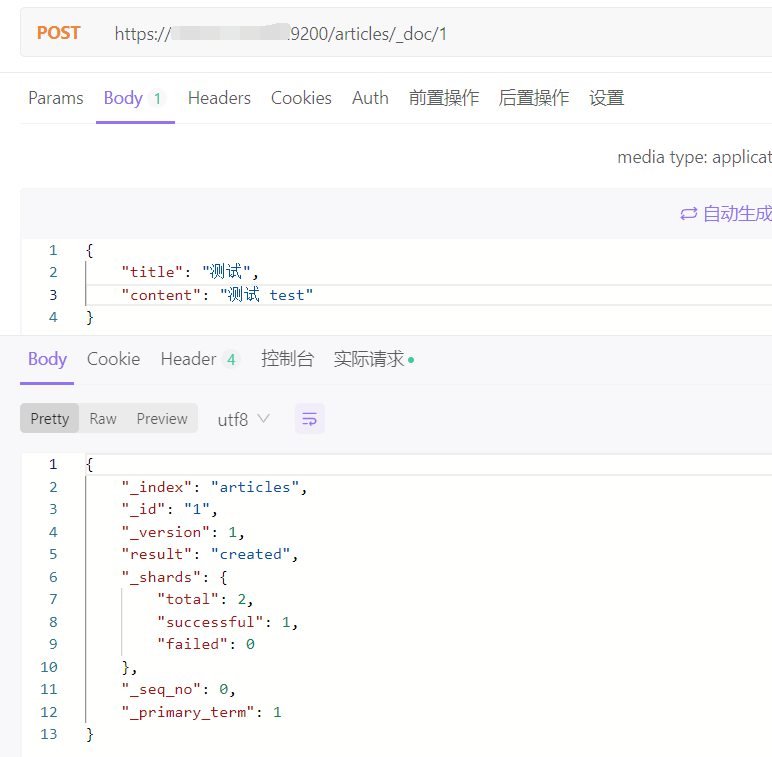This screenshot has height=757, width=772.
Task: Open the 前置操作 pre-request tab
Action: pos(444,98)
